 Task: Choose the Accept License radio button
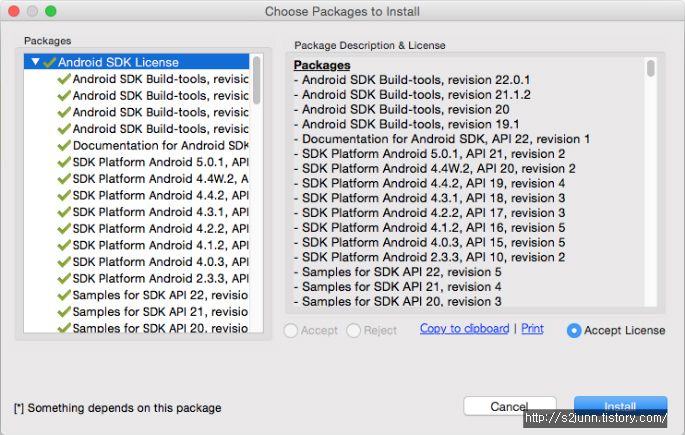coord(574,331)
